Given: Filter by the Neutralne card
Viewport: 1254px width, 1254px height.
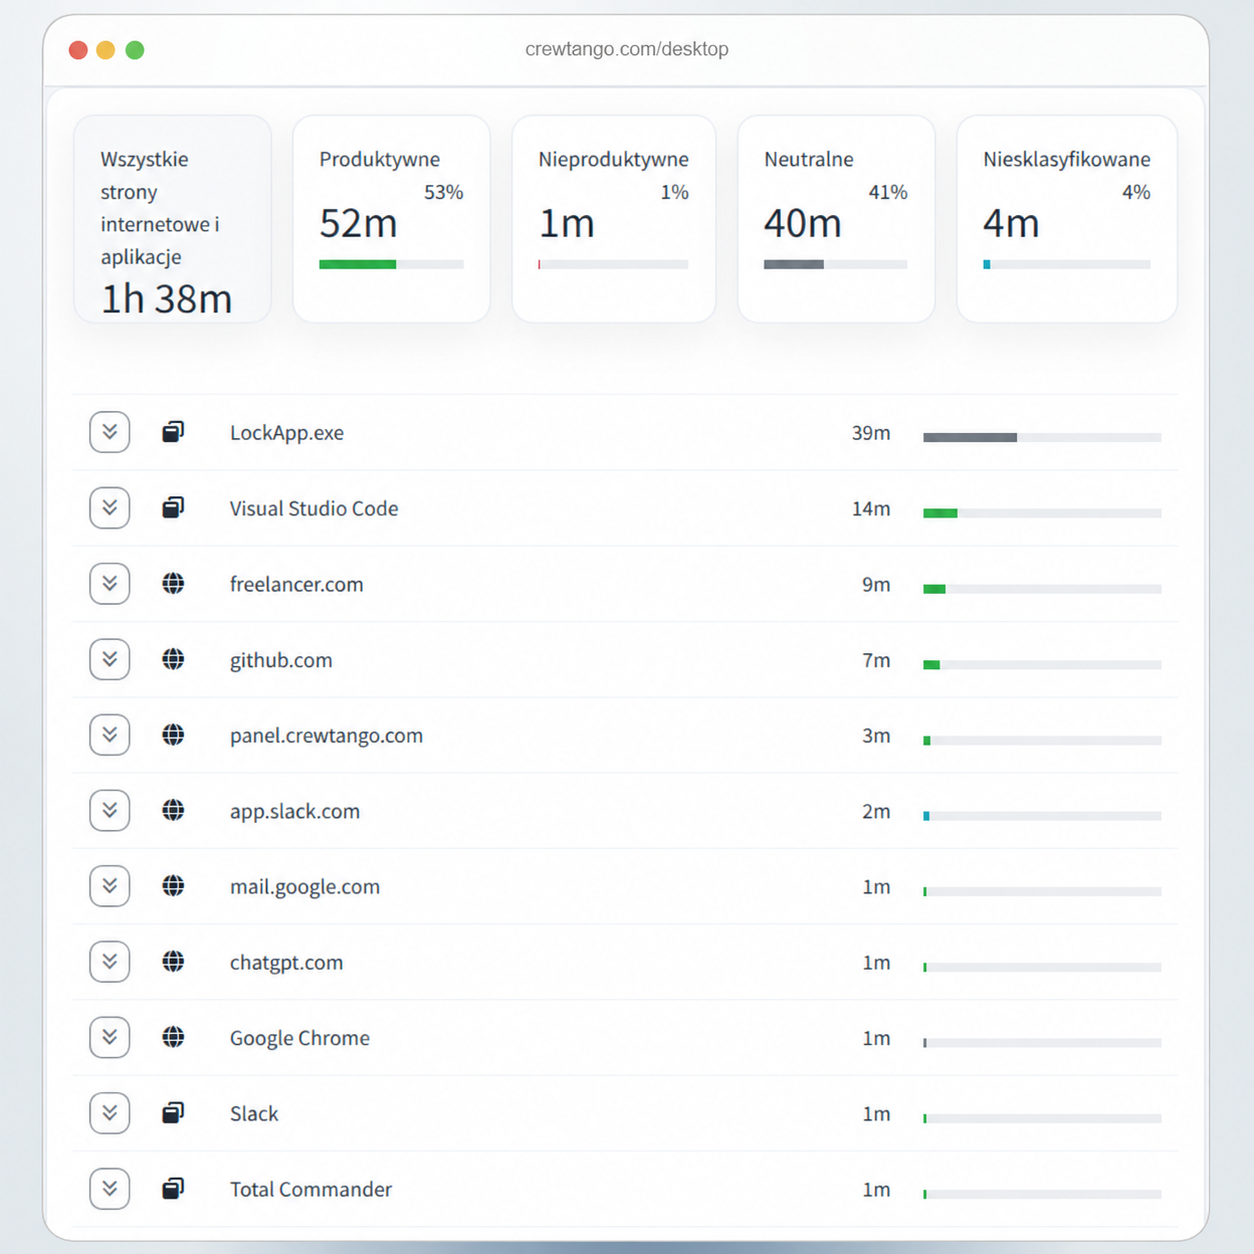Looking at the screenshot, I should tap(836, 219).
